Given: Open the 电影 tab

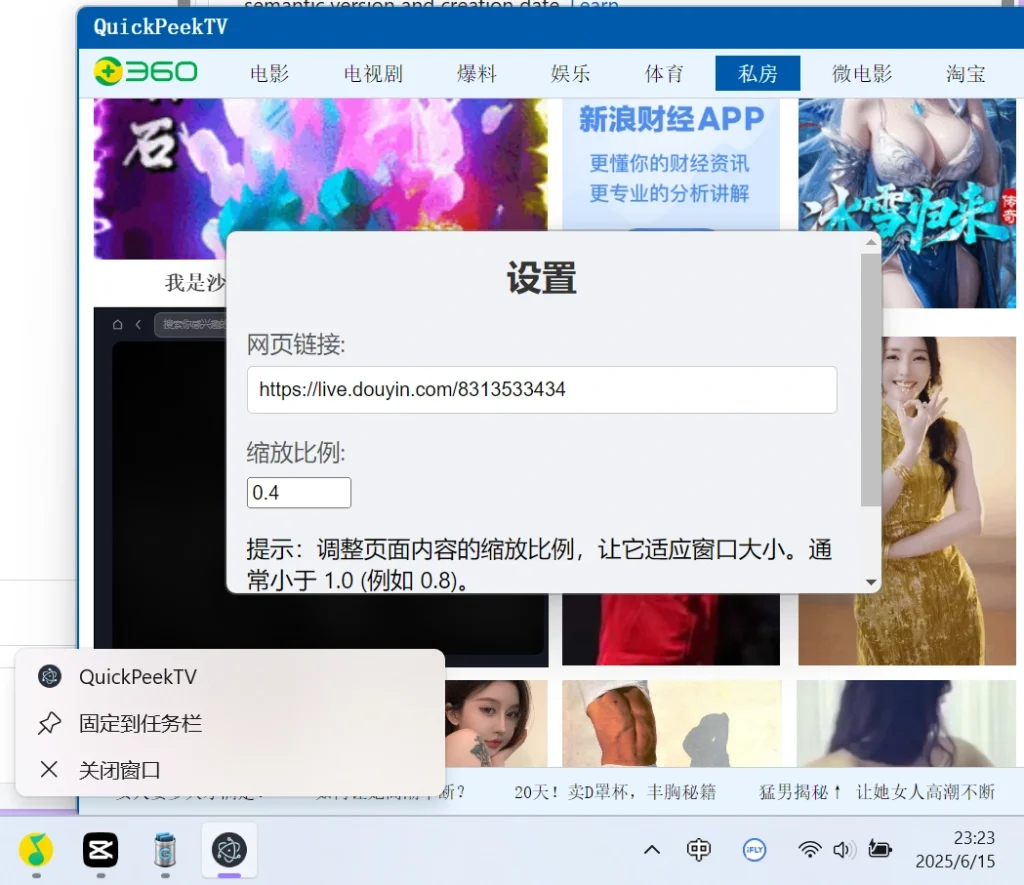Looking at the screenshot, I should point(270,73).
